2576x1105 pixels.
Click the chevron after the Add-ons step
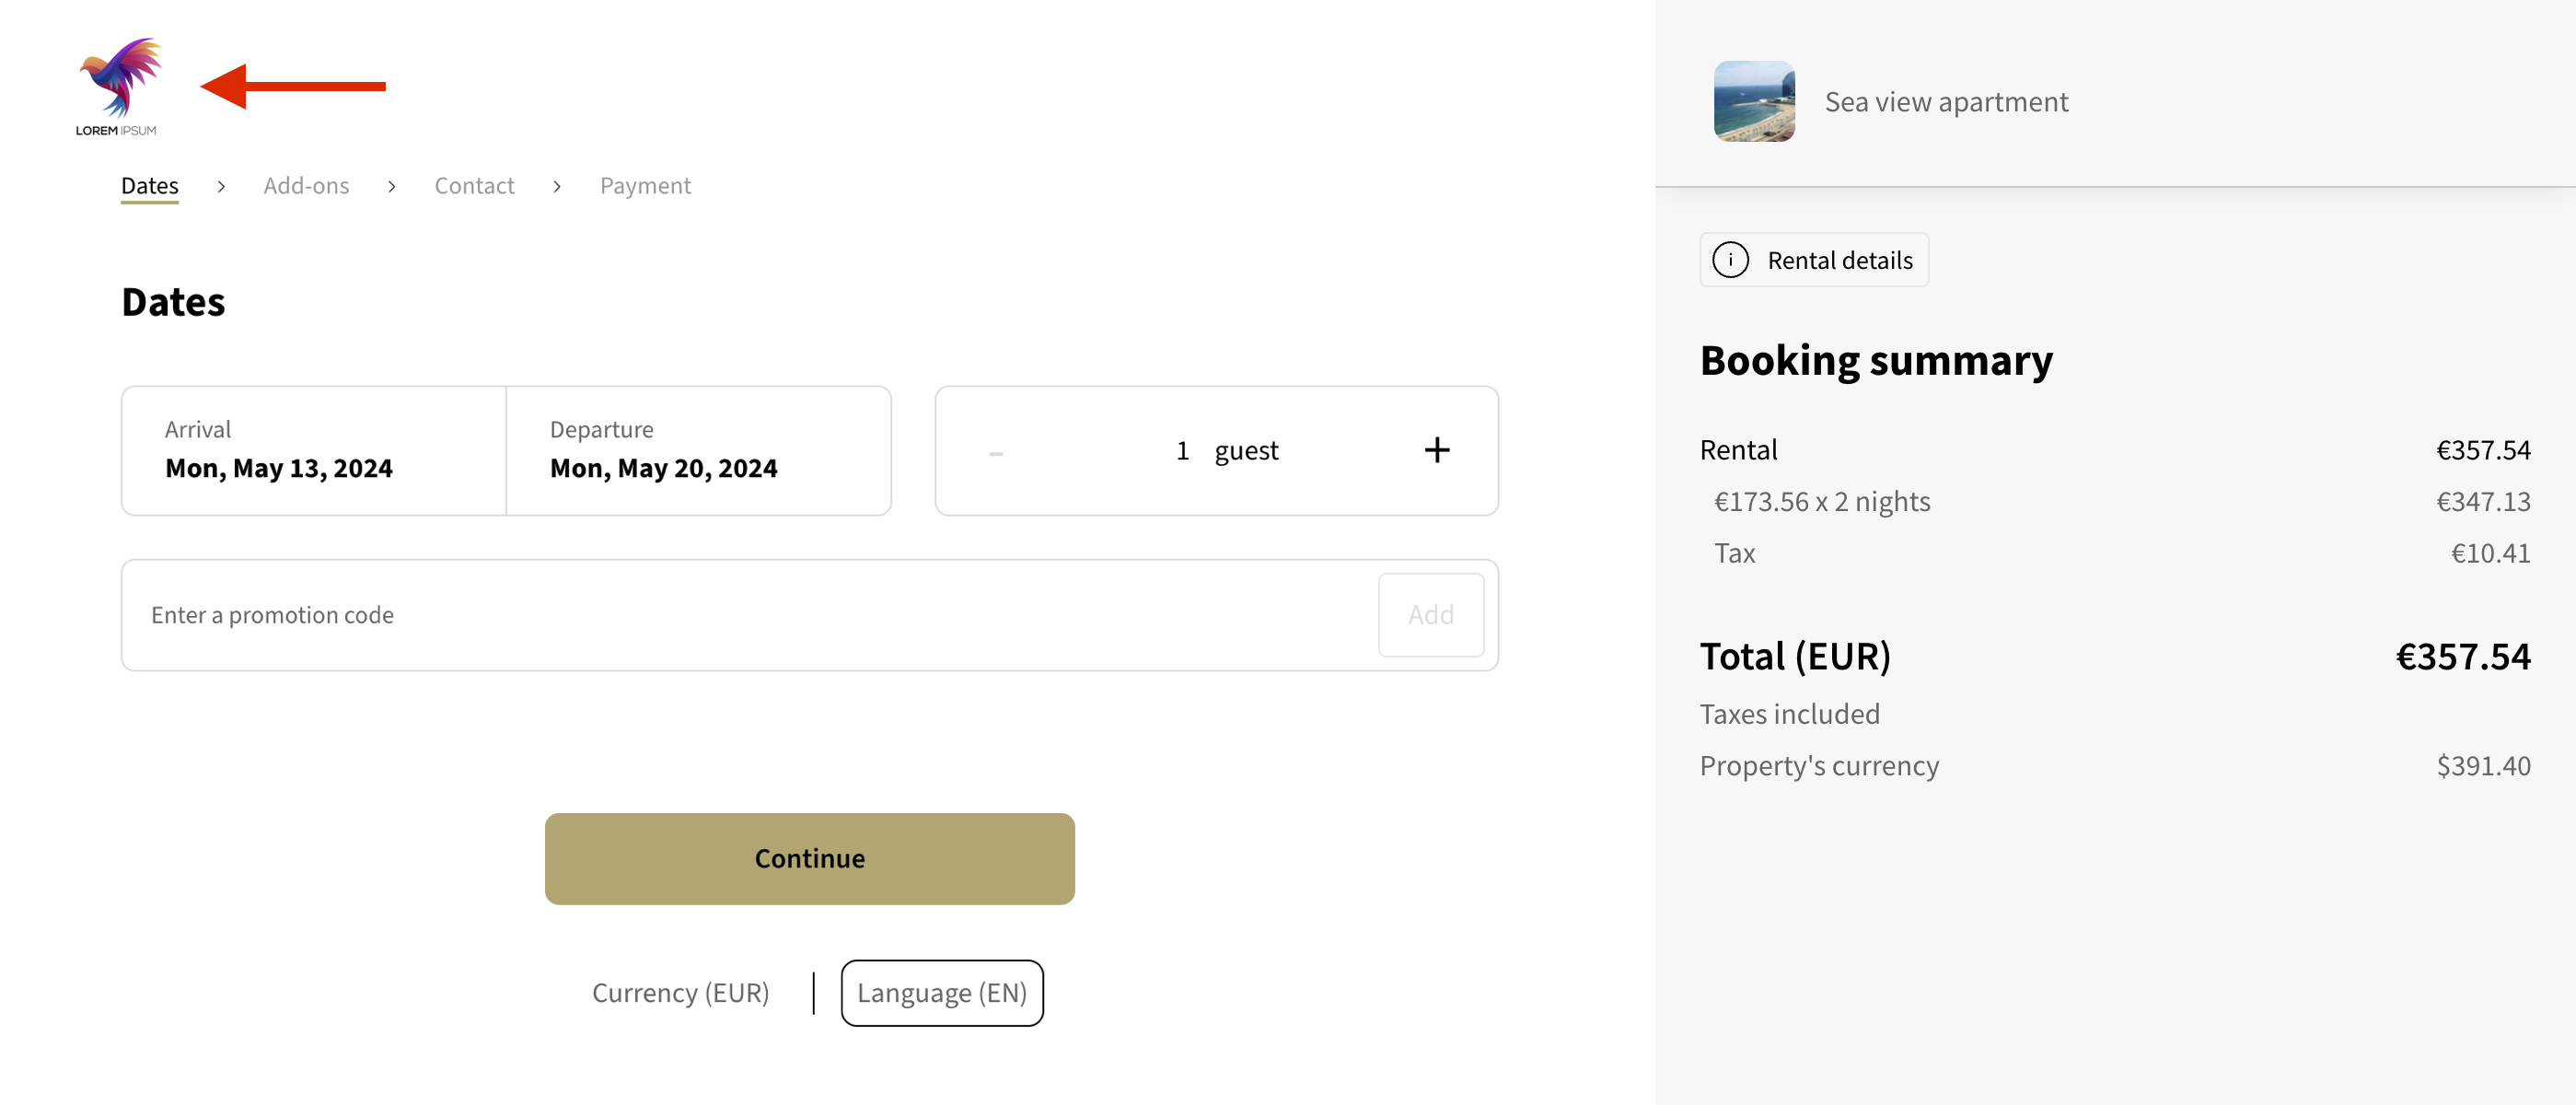point(392,186)
